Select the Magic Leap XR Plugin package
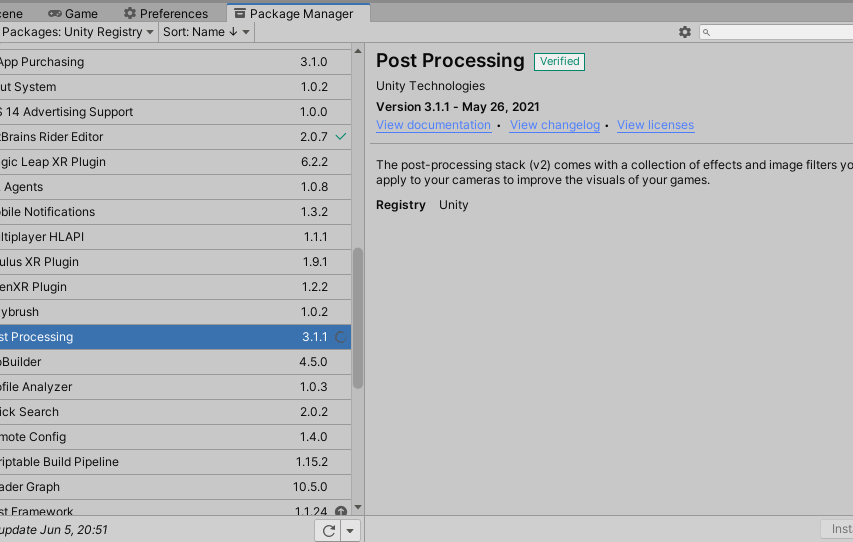The width and height of the screenshot is (853, 542). 175,162
